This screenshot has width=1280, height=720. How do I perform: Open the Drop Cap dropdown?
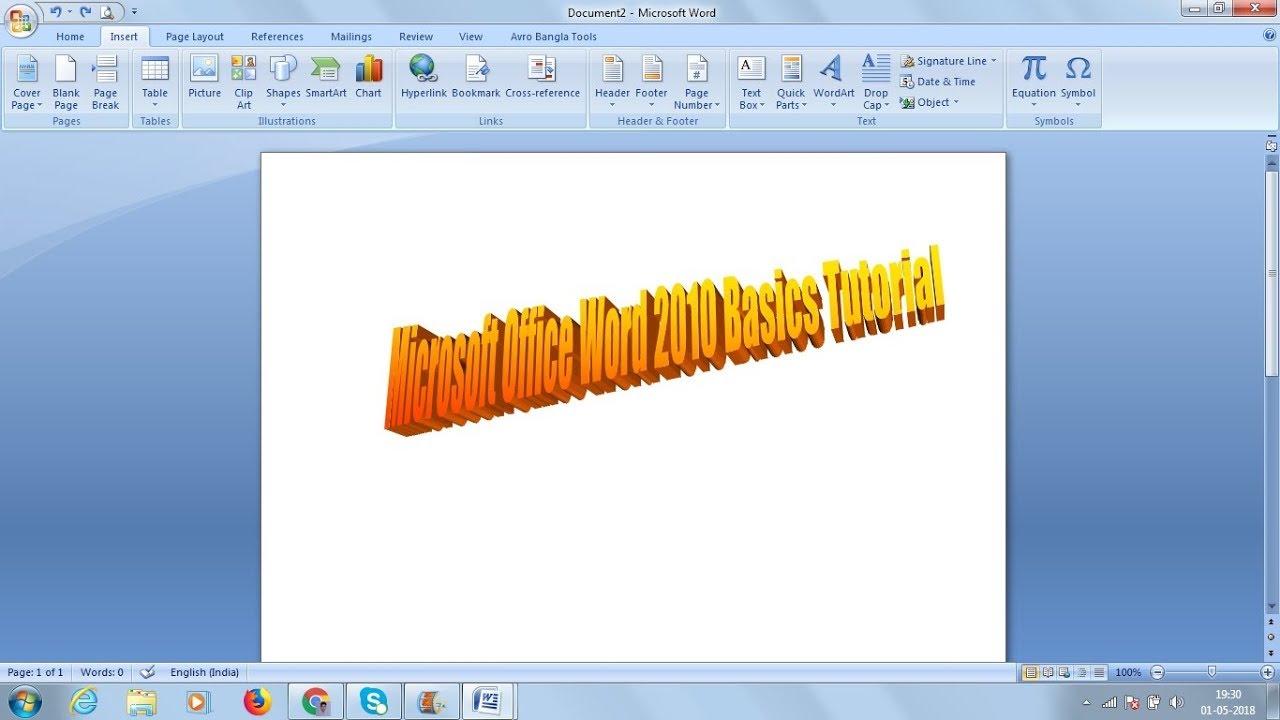click(876, 82)
